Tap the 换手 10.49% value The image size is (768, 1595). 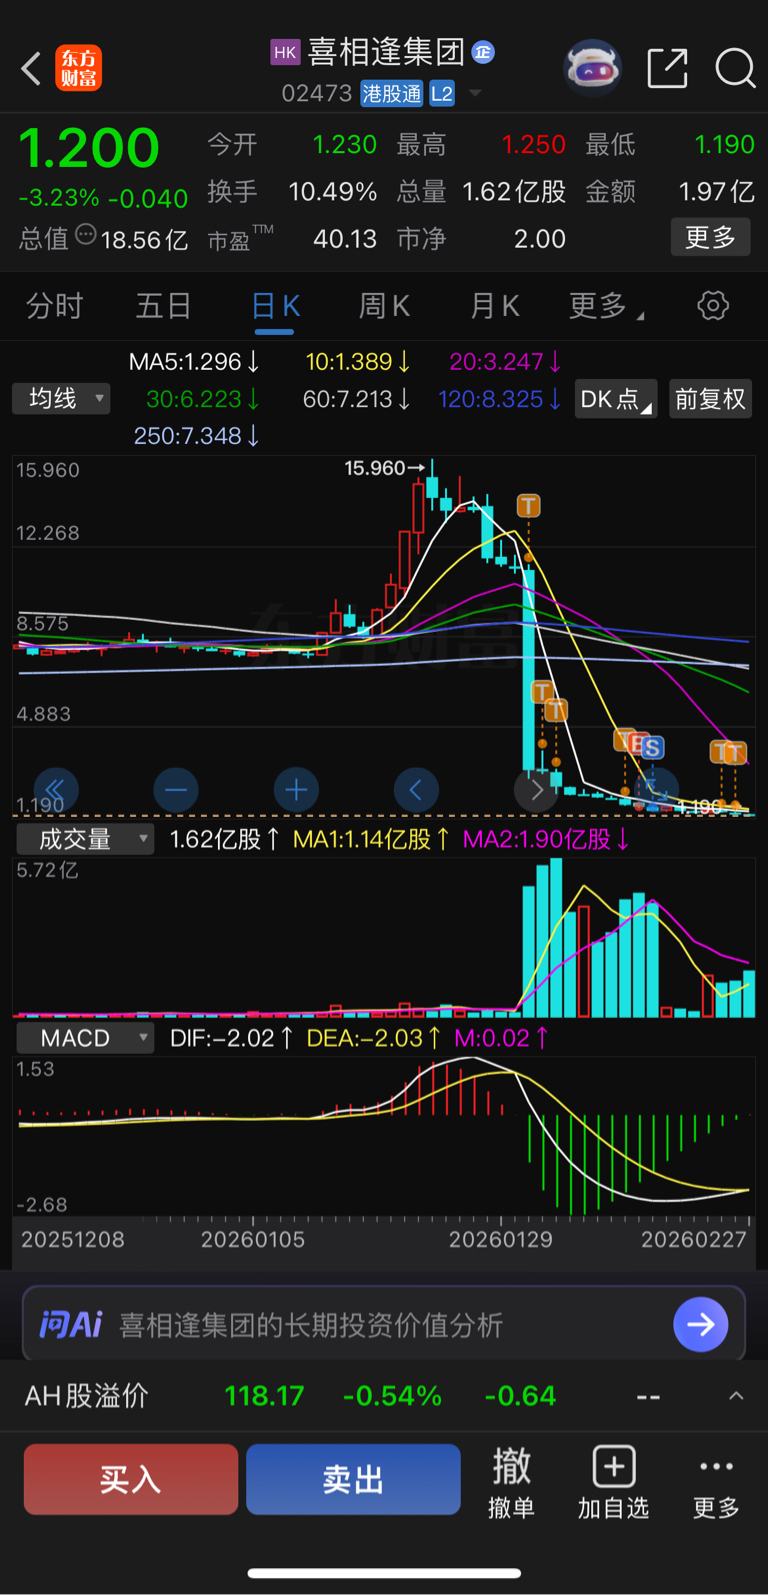pos(332,192)
